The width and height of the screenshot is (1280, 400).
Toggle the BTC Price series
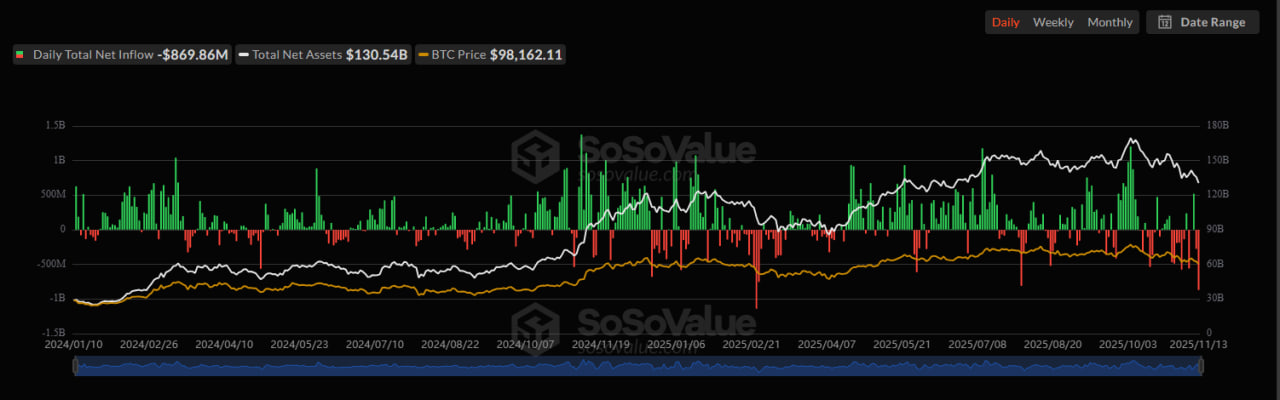coord(492,54)
